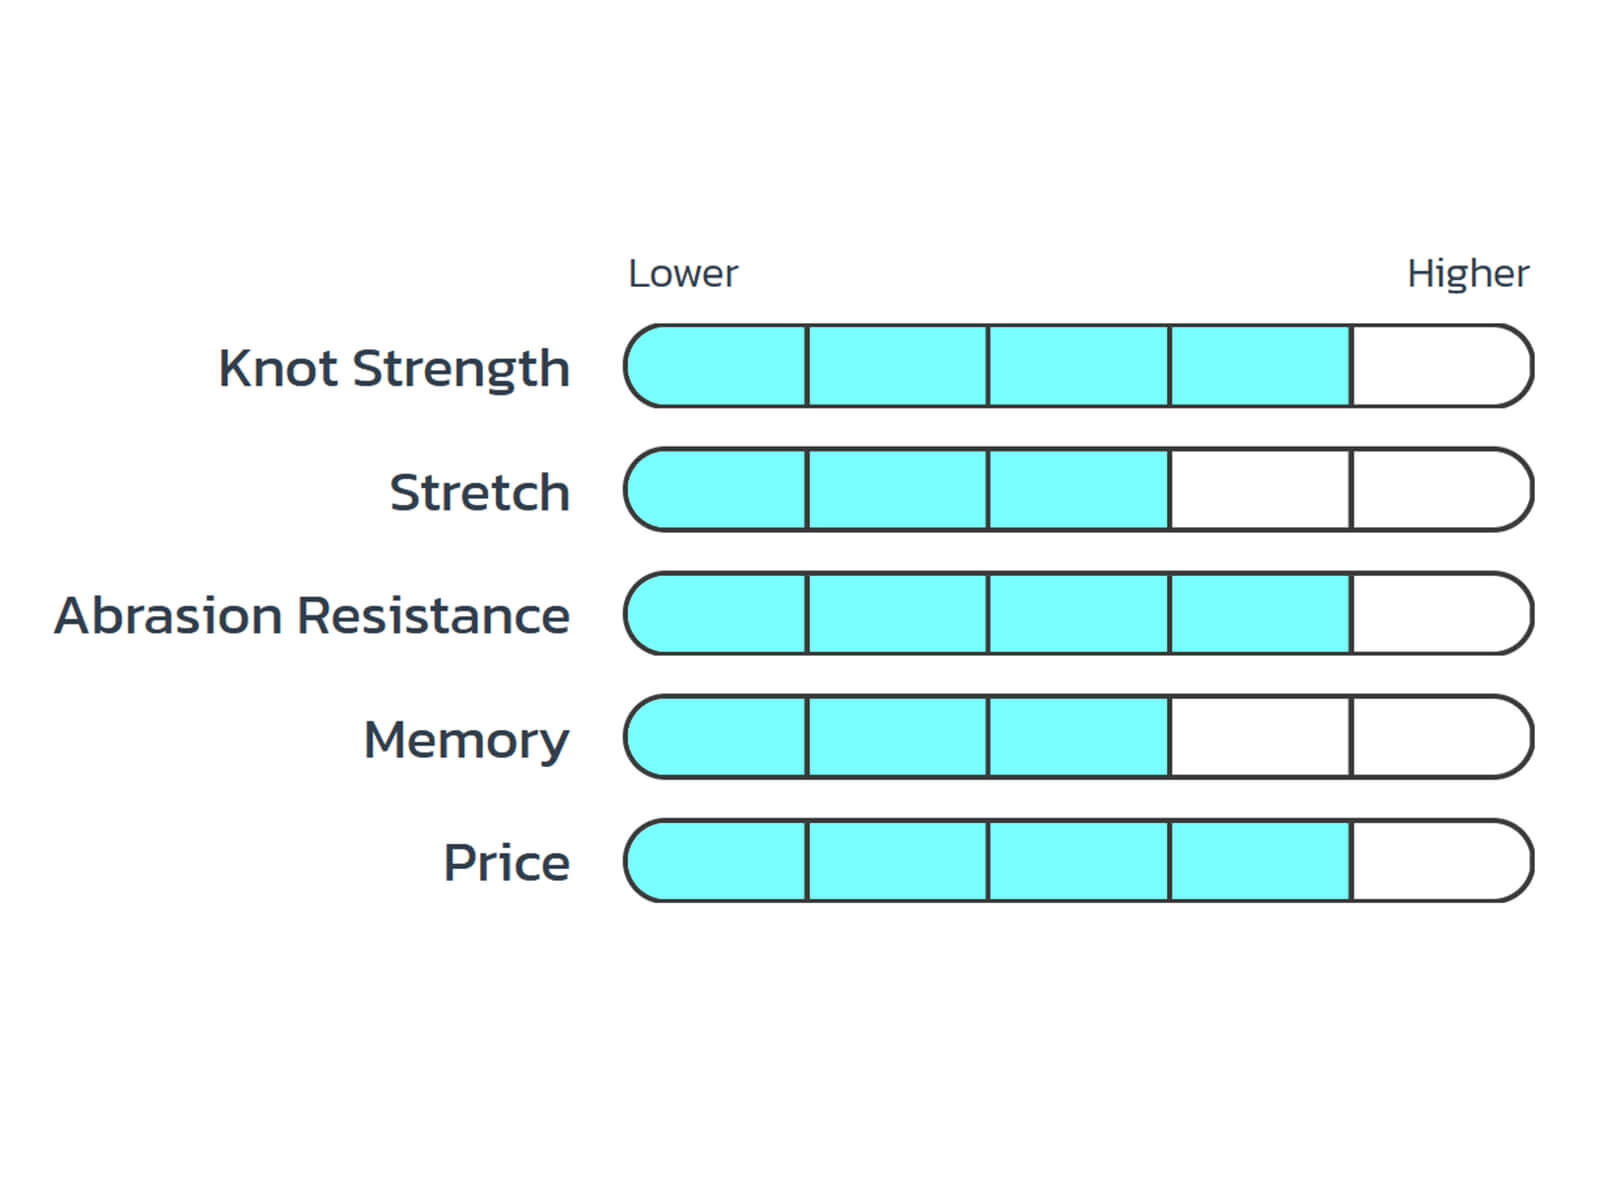Select the first segment of Knot Strength bar
This screenshot has height=1200, width=1600.
pyautogui.click(x=717, y=366)
